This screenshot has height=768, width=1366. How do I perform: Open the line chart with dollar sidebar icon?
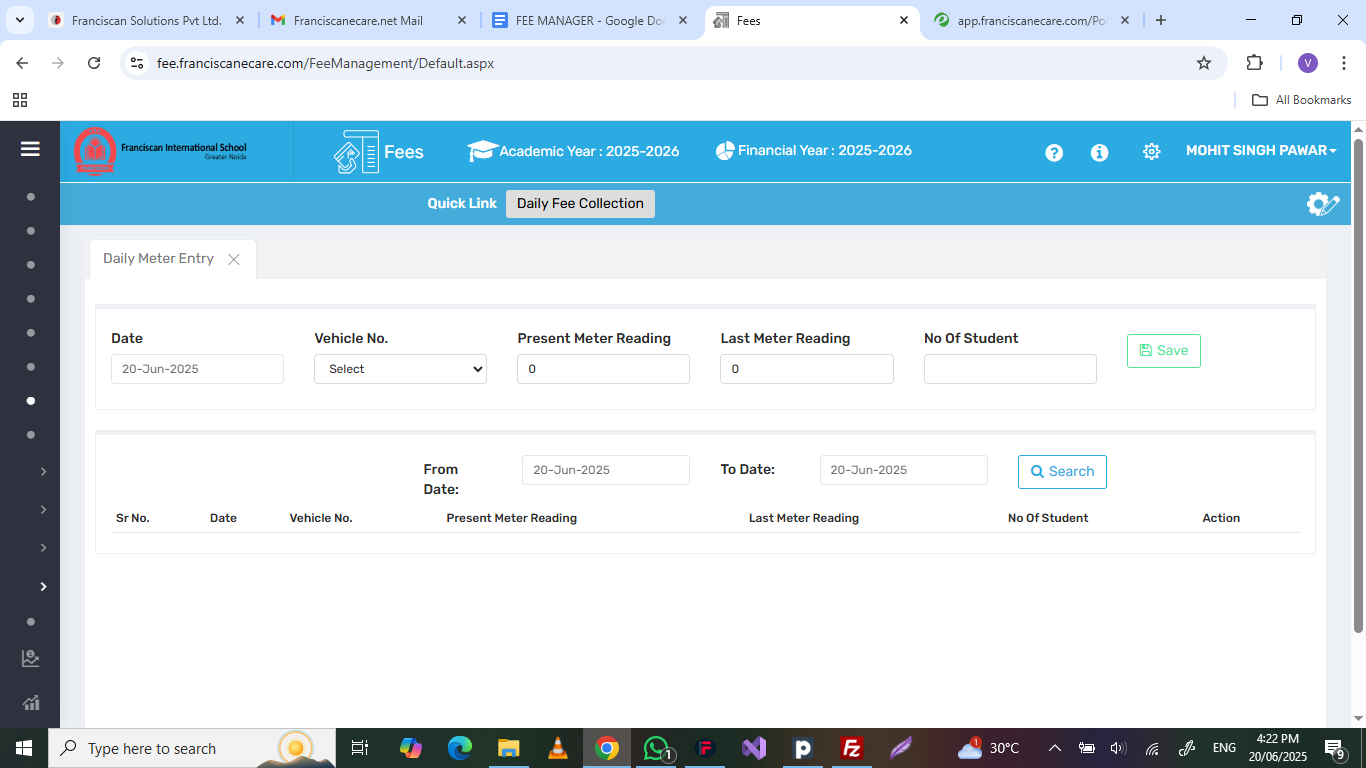click(30, 658)
